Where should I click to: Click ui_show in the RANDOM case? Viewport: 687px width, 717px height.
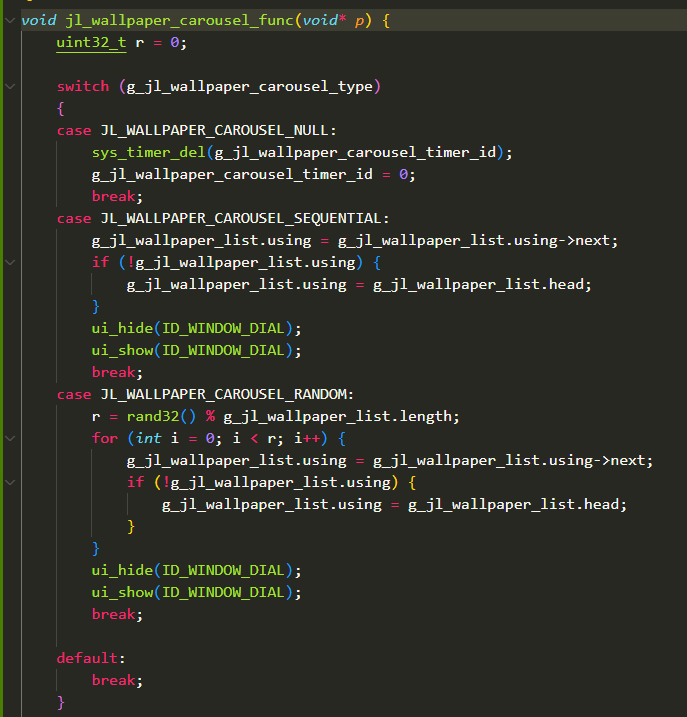pyautogui.click(x=122, y=592)
